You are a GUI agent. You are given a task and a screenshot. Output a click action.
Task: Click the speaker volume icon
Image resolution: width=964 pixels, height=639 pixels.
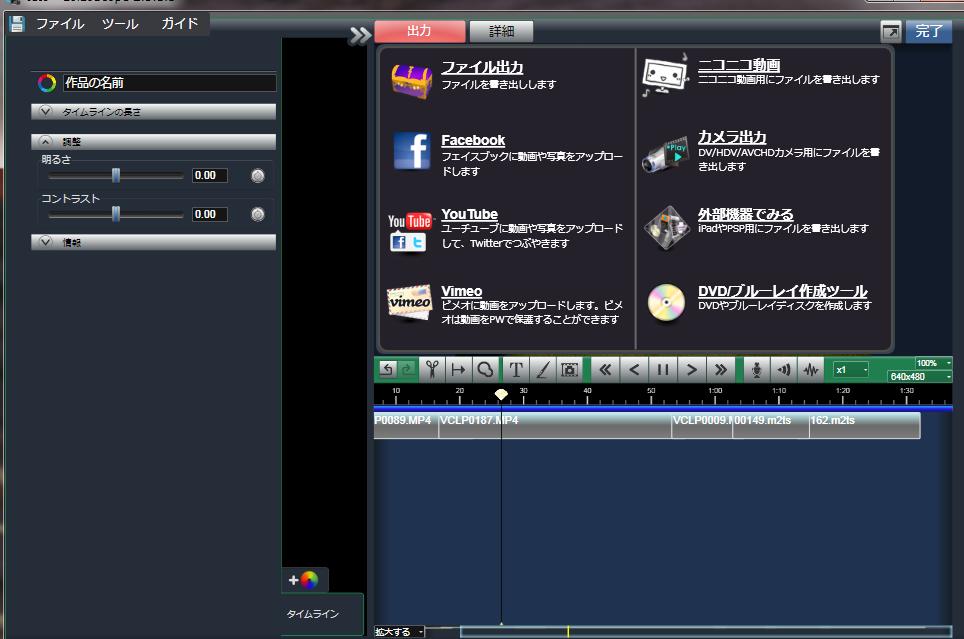point(784,370)
